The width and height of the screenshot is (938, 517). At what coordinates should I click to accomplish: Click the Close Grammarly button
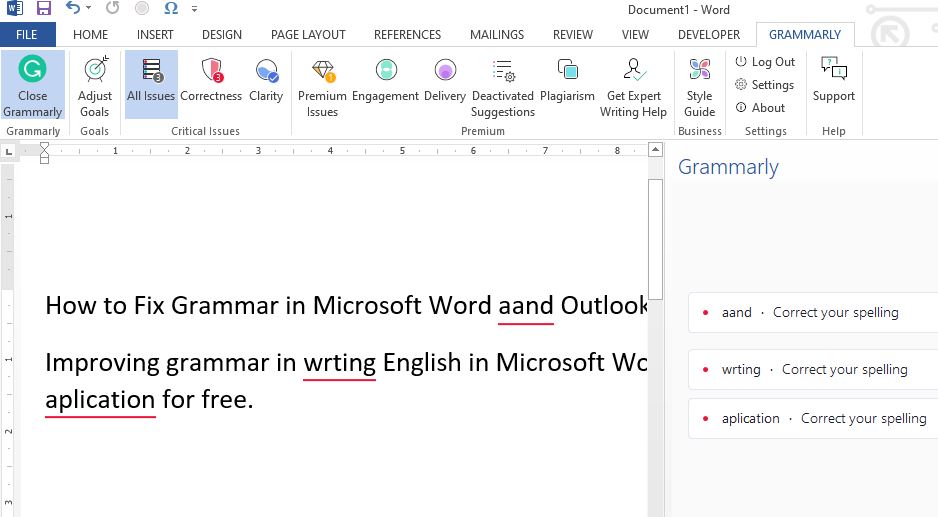pos(32,84)
